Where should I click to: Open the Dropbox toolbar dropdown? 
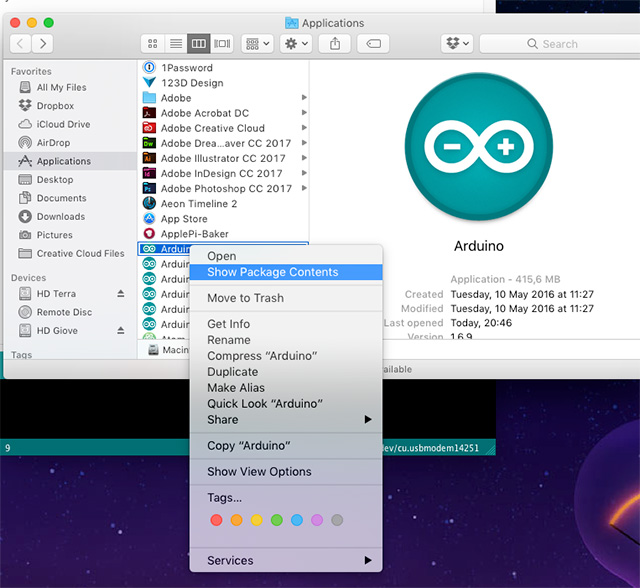456,44
